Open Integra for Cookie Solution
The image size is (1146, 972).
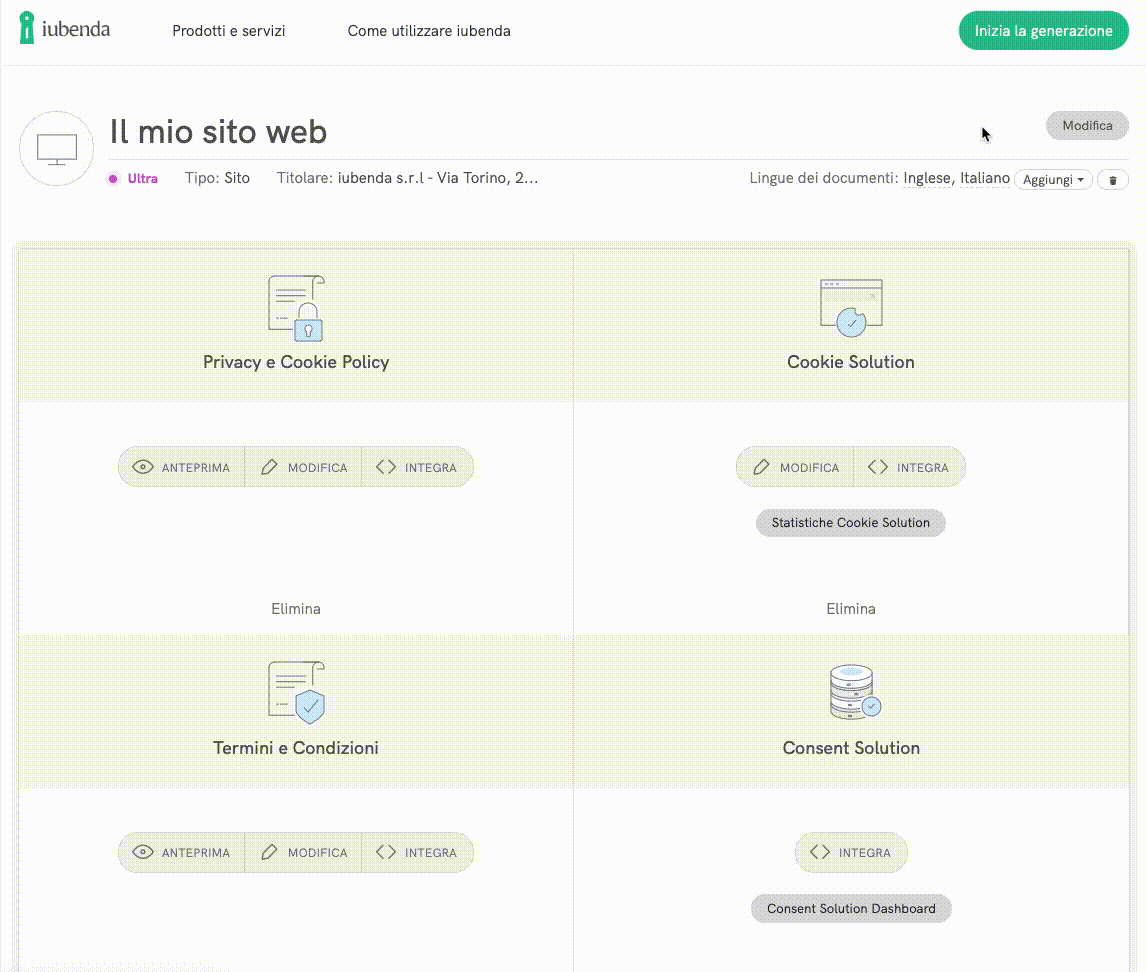coord(908,467)
